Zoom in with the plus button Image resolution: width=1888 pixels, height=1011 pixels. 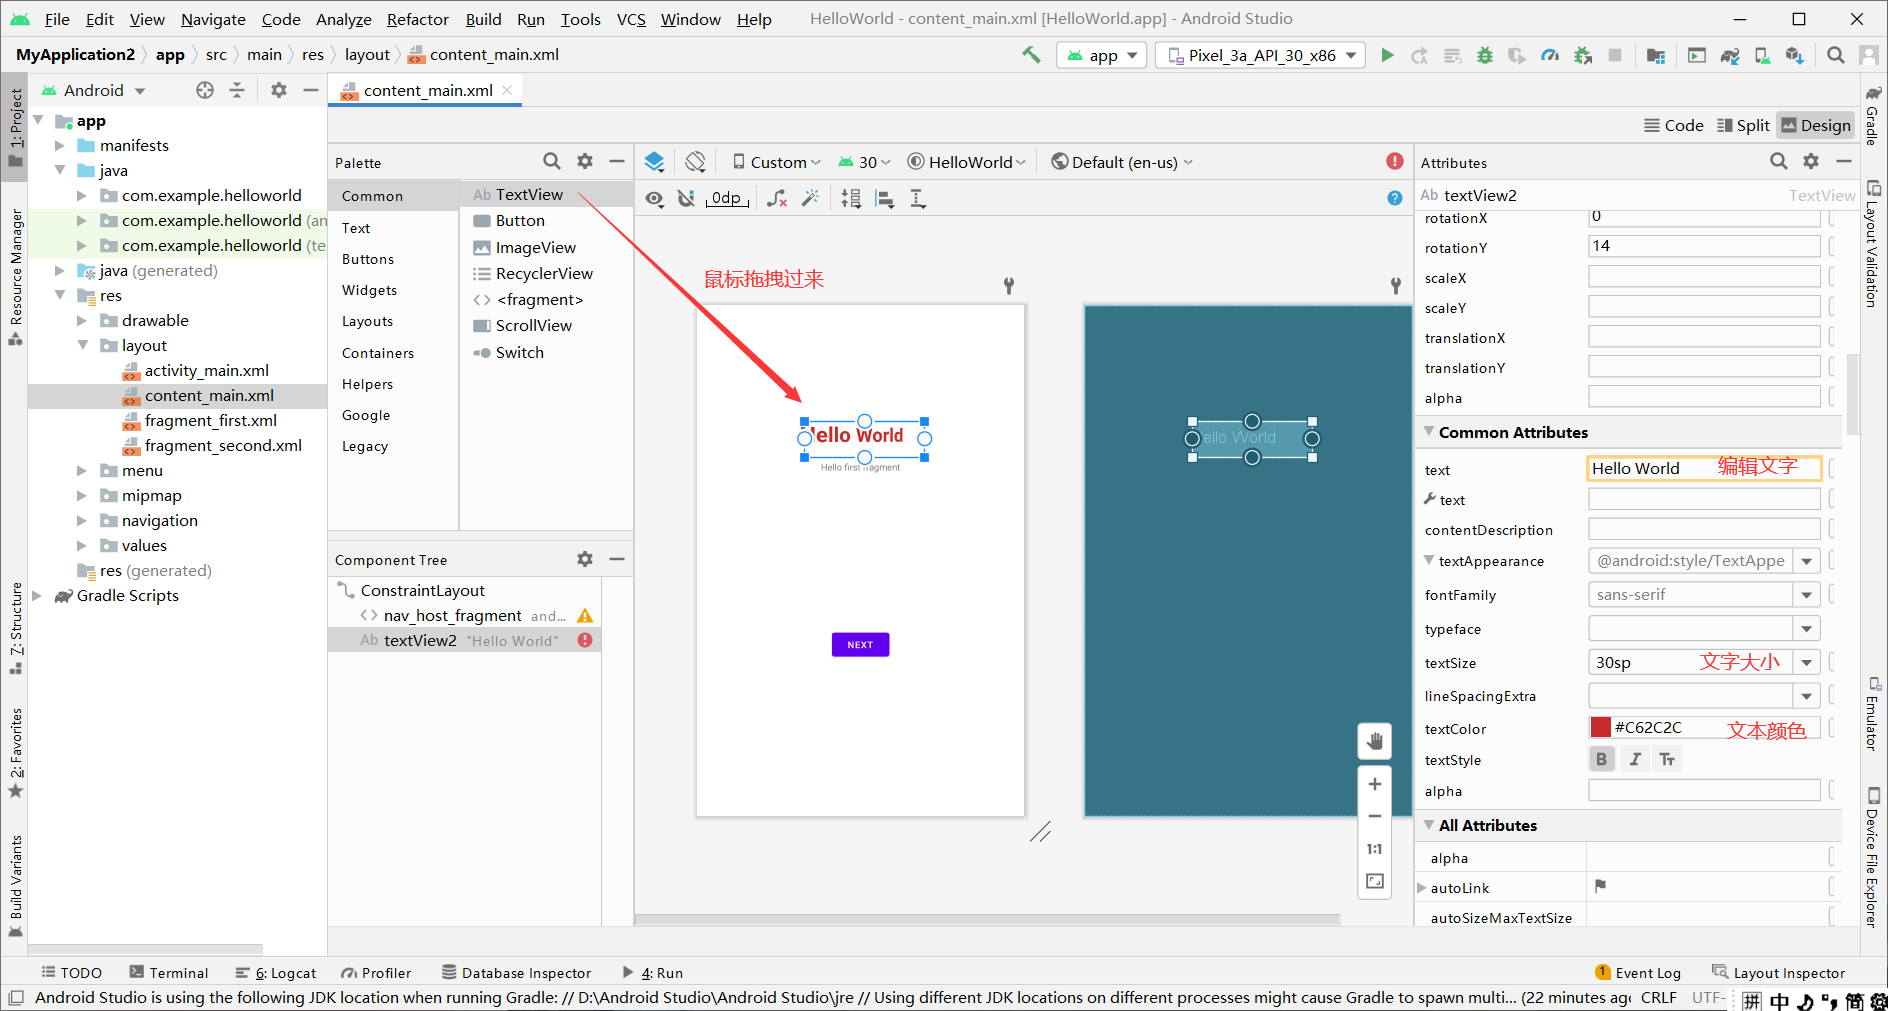coord(1375,784)
